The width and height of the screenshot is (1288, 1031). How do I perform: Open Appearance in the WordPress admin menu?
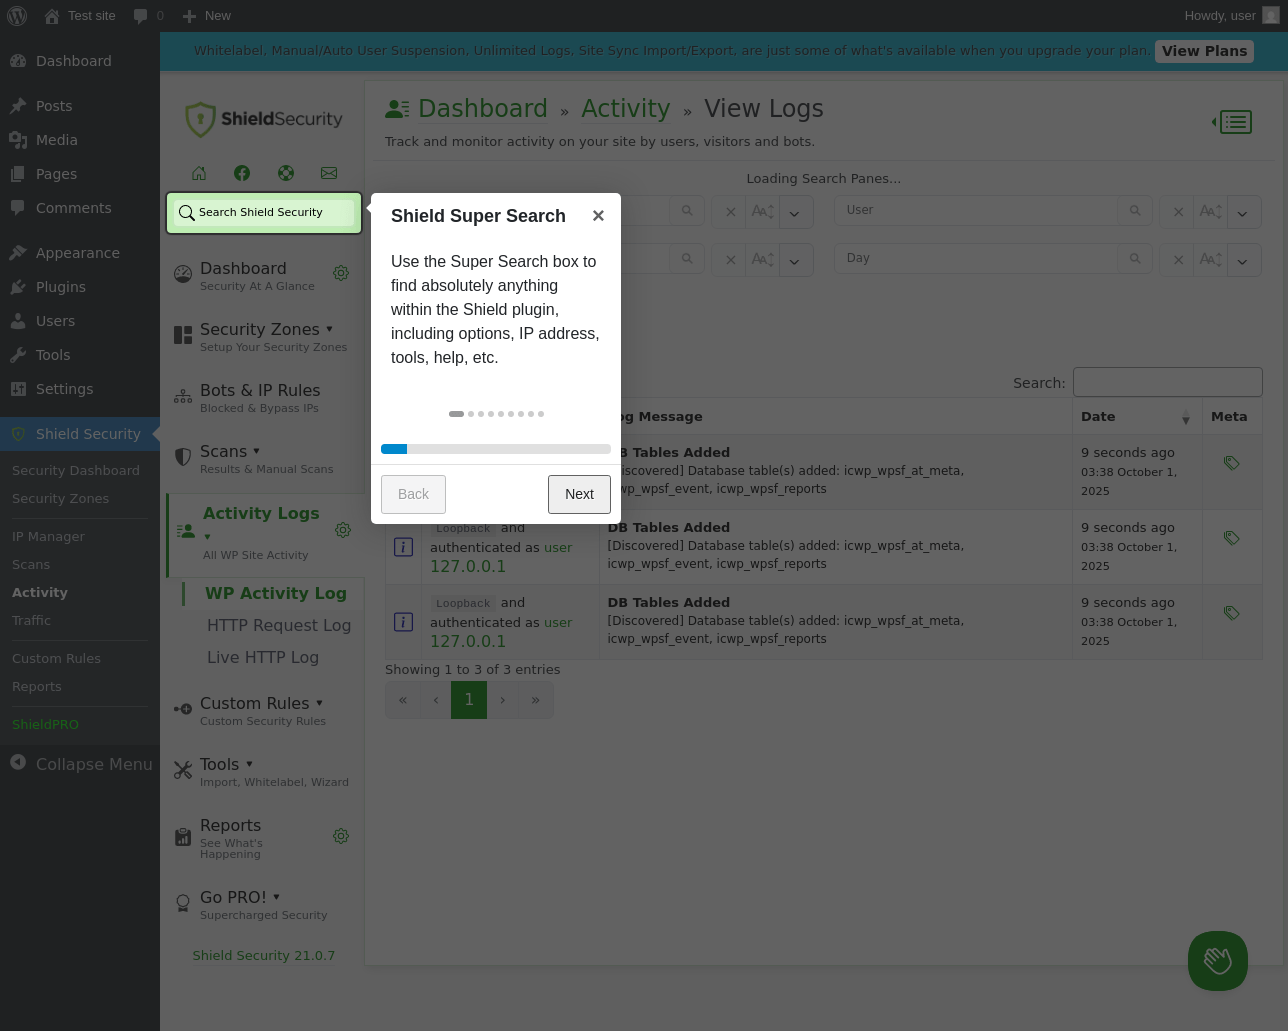tap(80, 253)
